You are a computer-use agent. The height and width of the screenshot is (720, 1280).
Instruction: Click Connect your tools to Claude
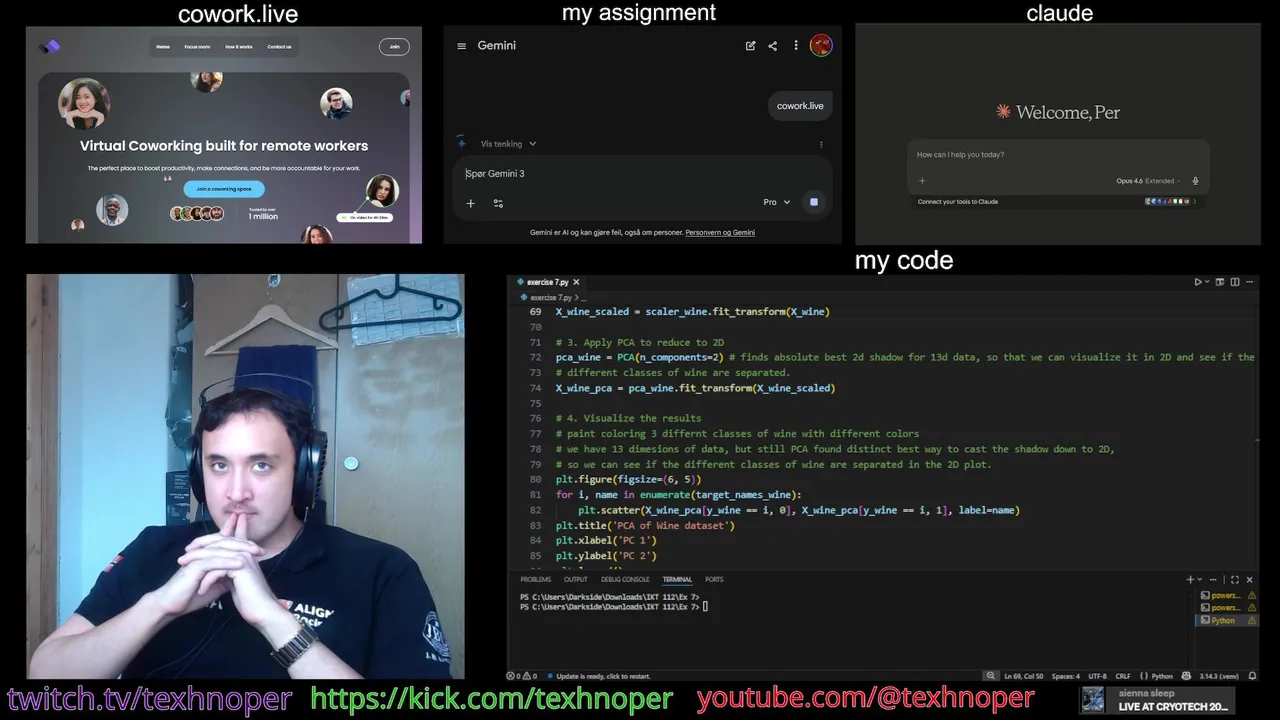[x=958, y=202]
